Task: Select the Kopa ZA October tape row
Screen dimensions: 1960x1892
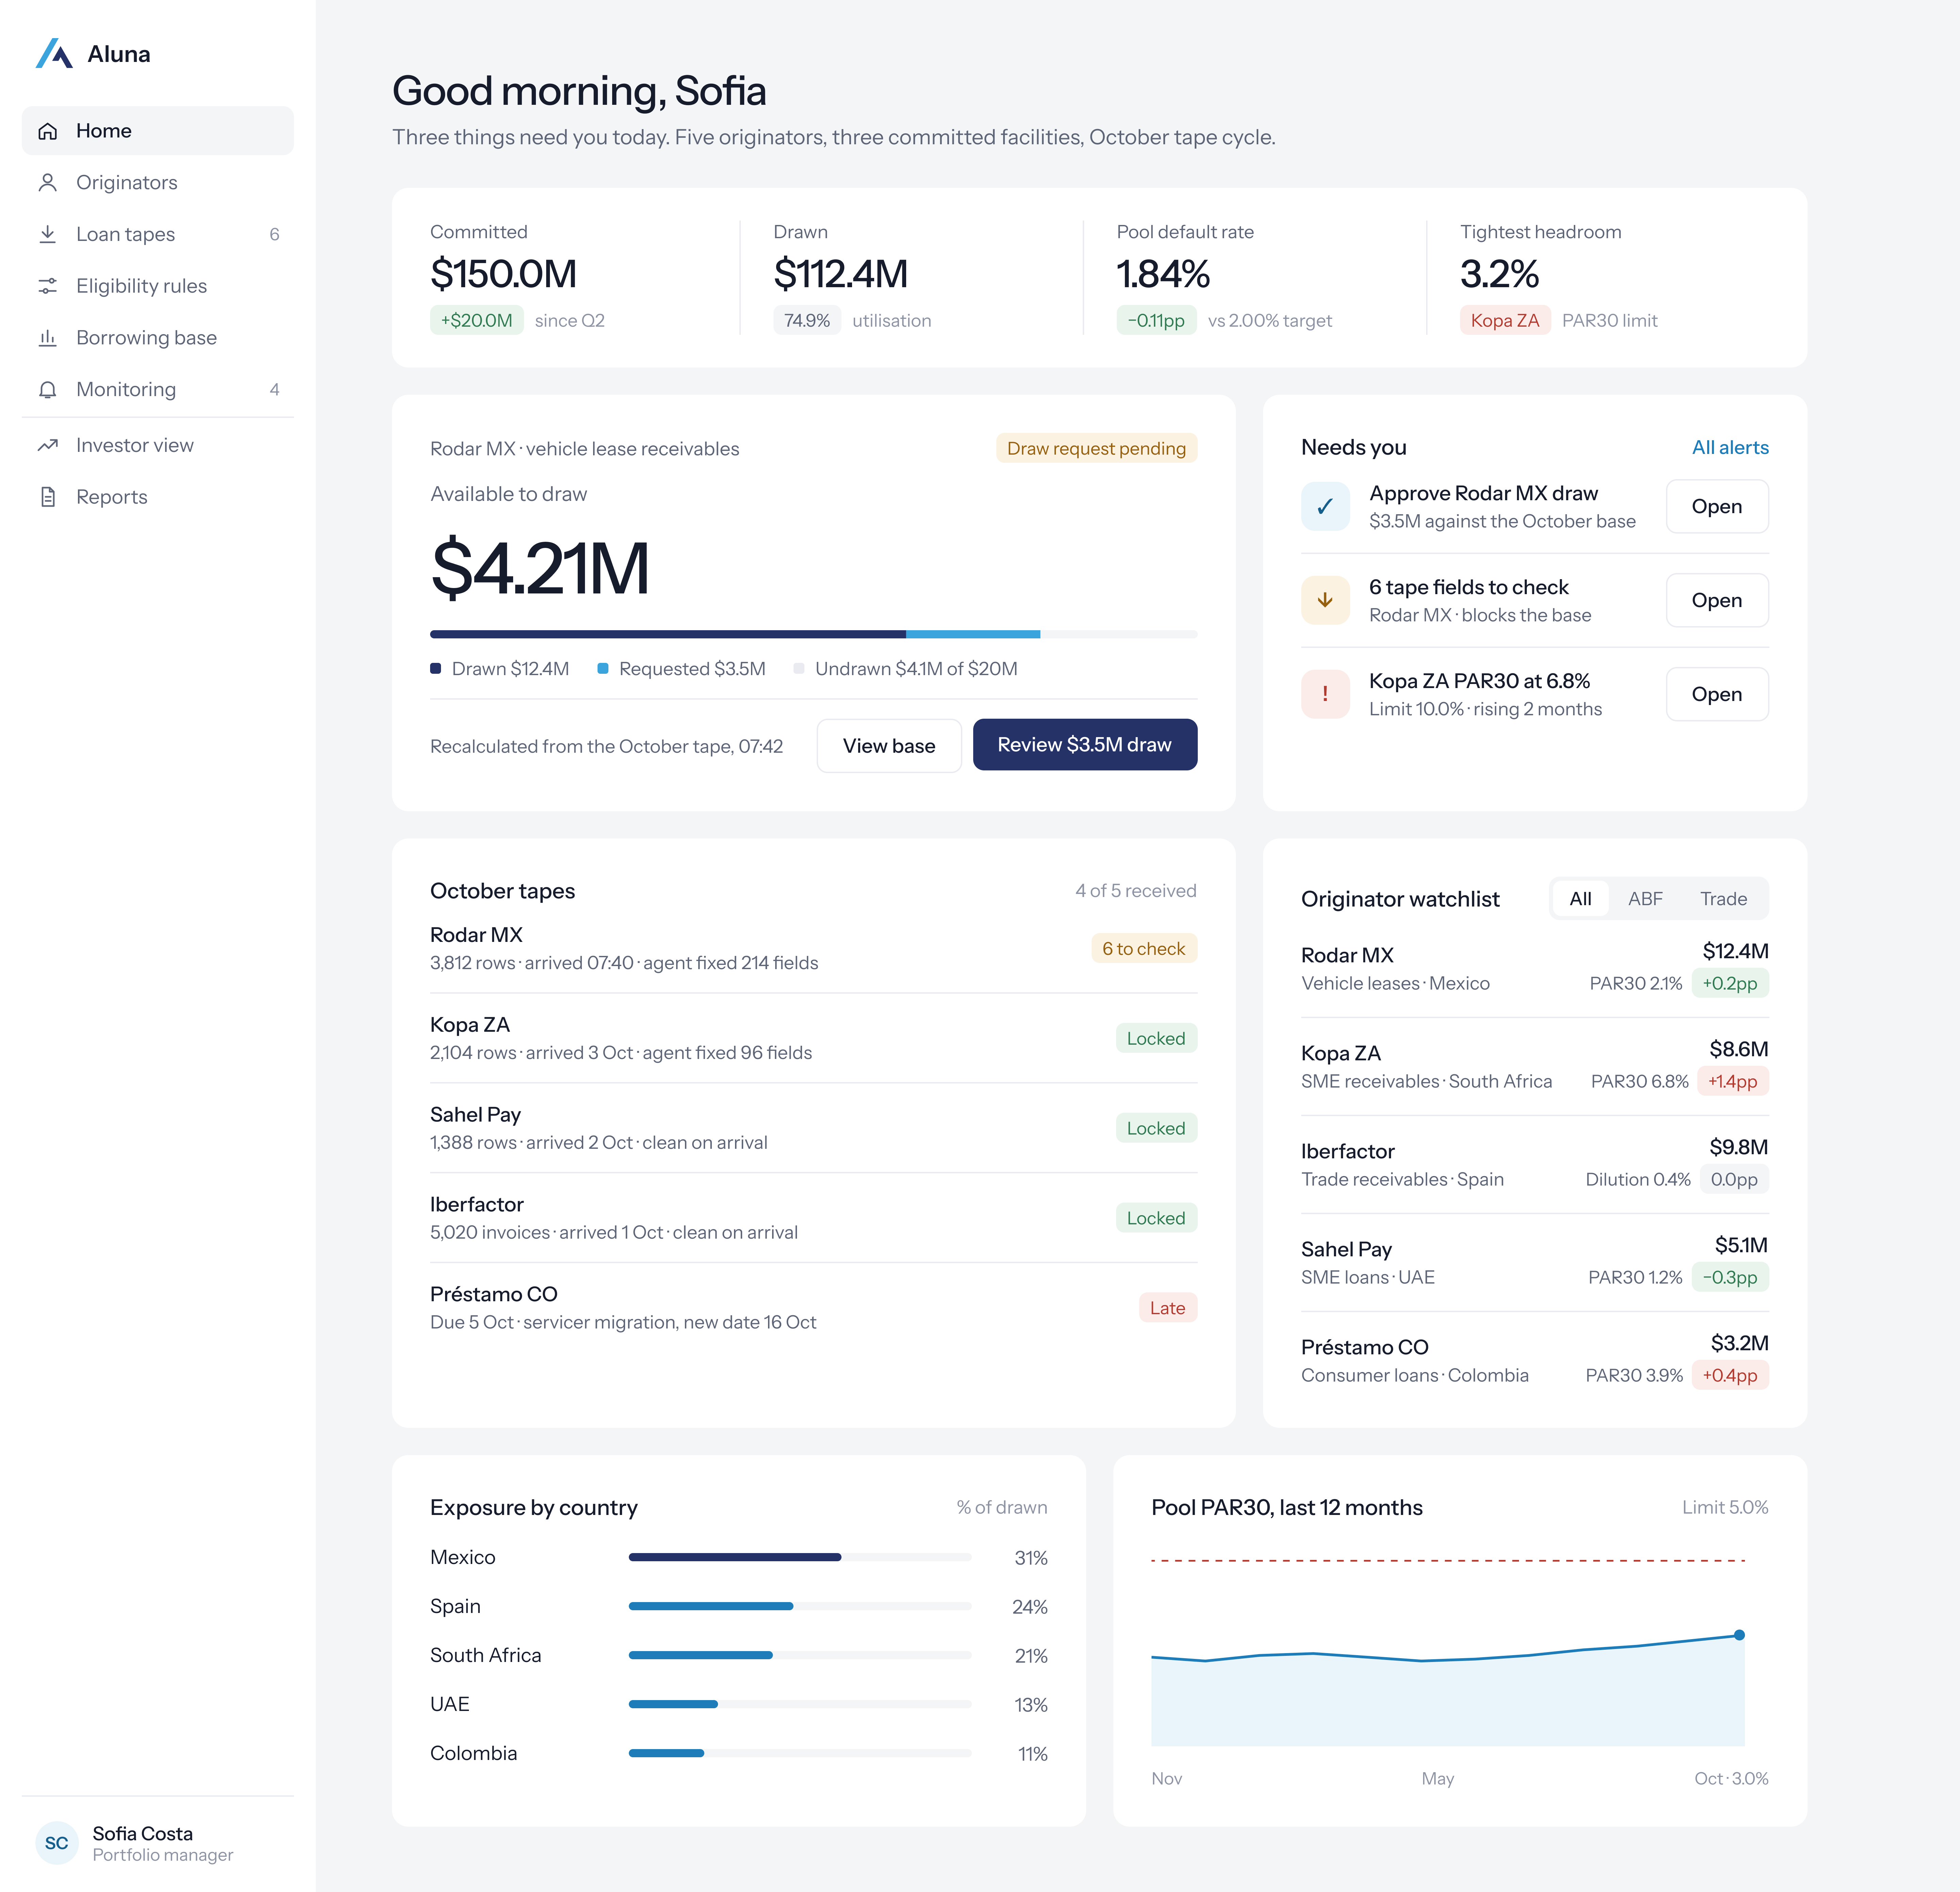Action: coord(814,1038)
